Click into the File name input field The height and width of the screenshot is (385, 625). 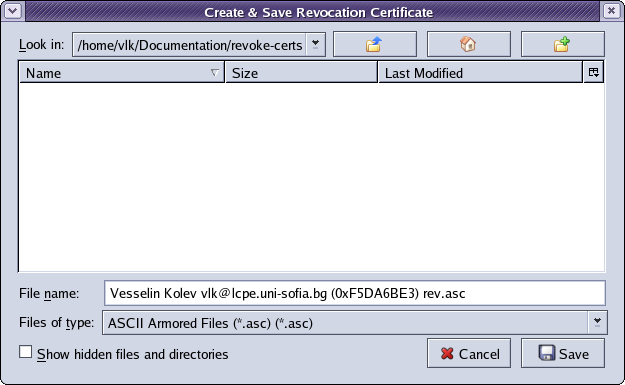[x=355, y=293]
